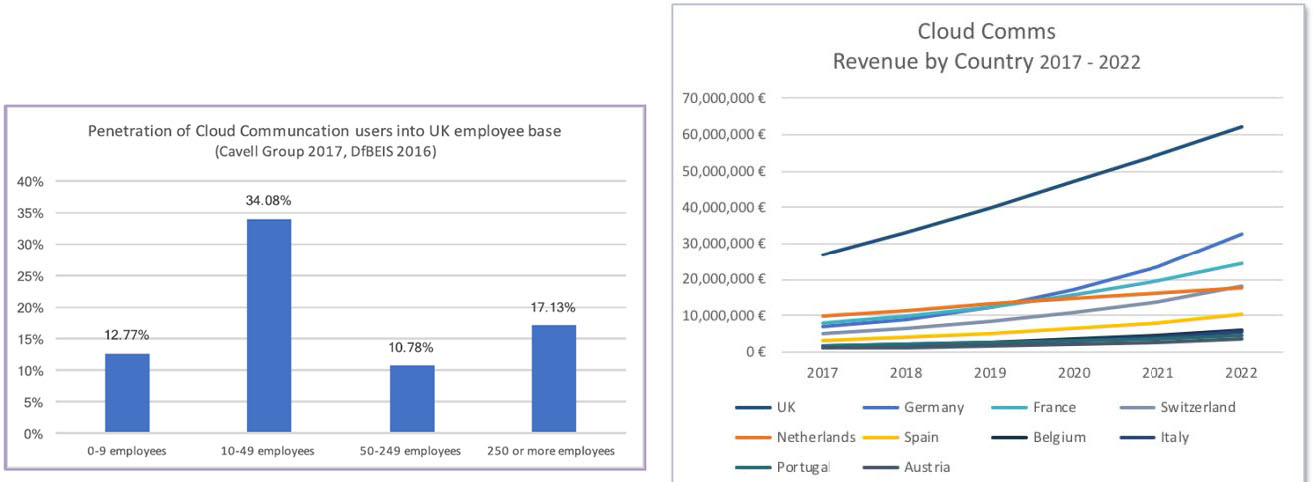Viewport: 1314px width, 482px height.
Task: Click the 0-9 employees bar
Action: click(127, 394)
